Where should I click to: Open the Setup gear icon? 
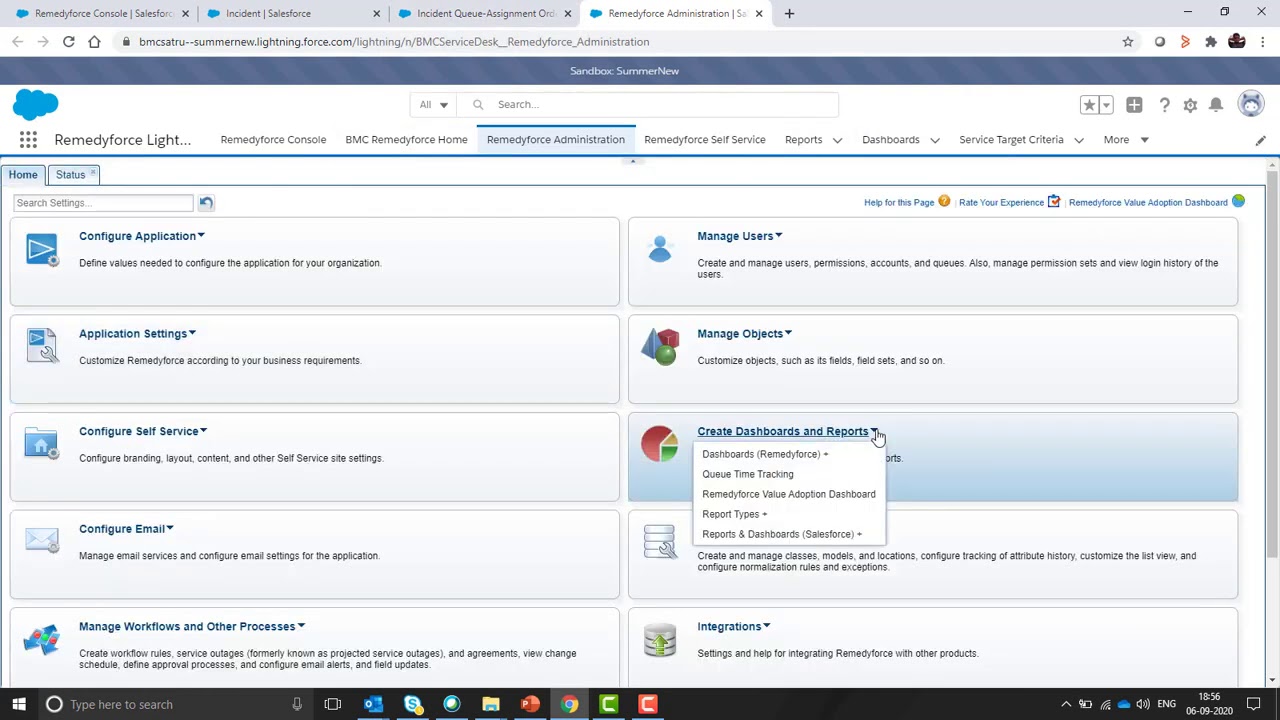tap(1190, 105)
